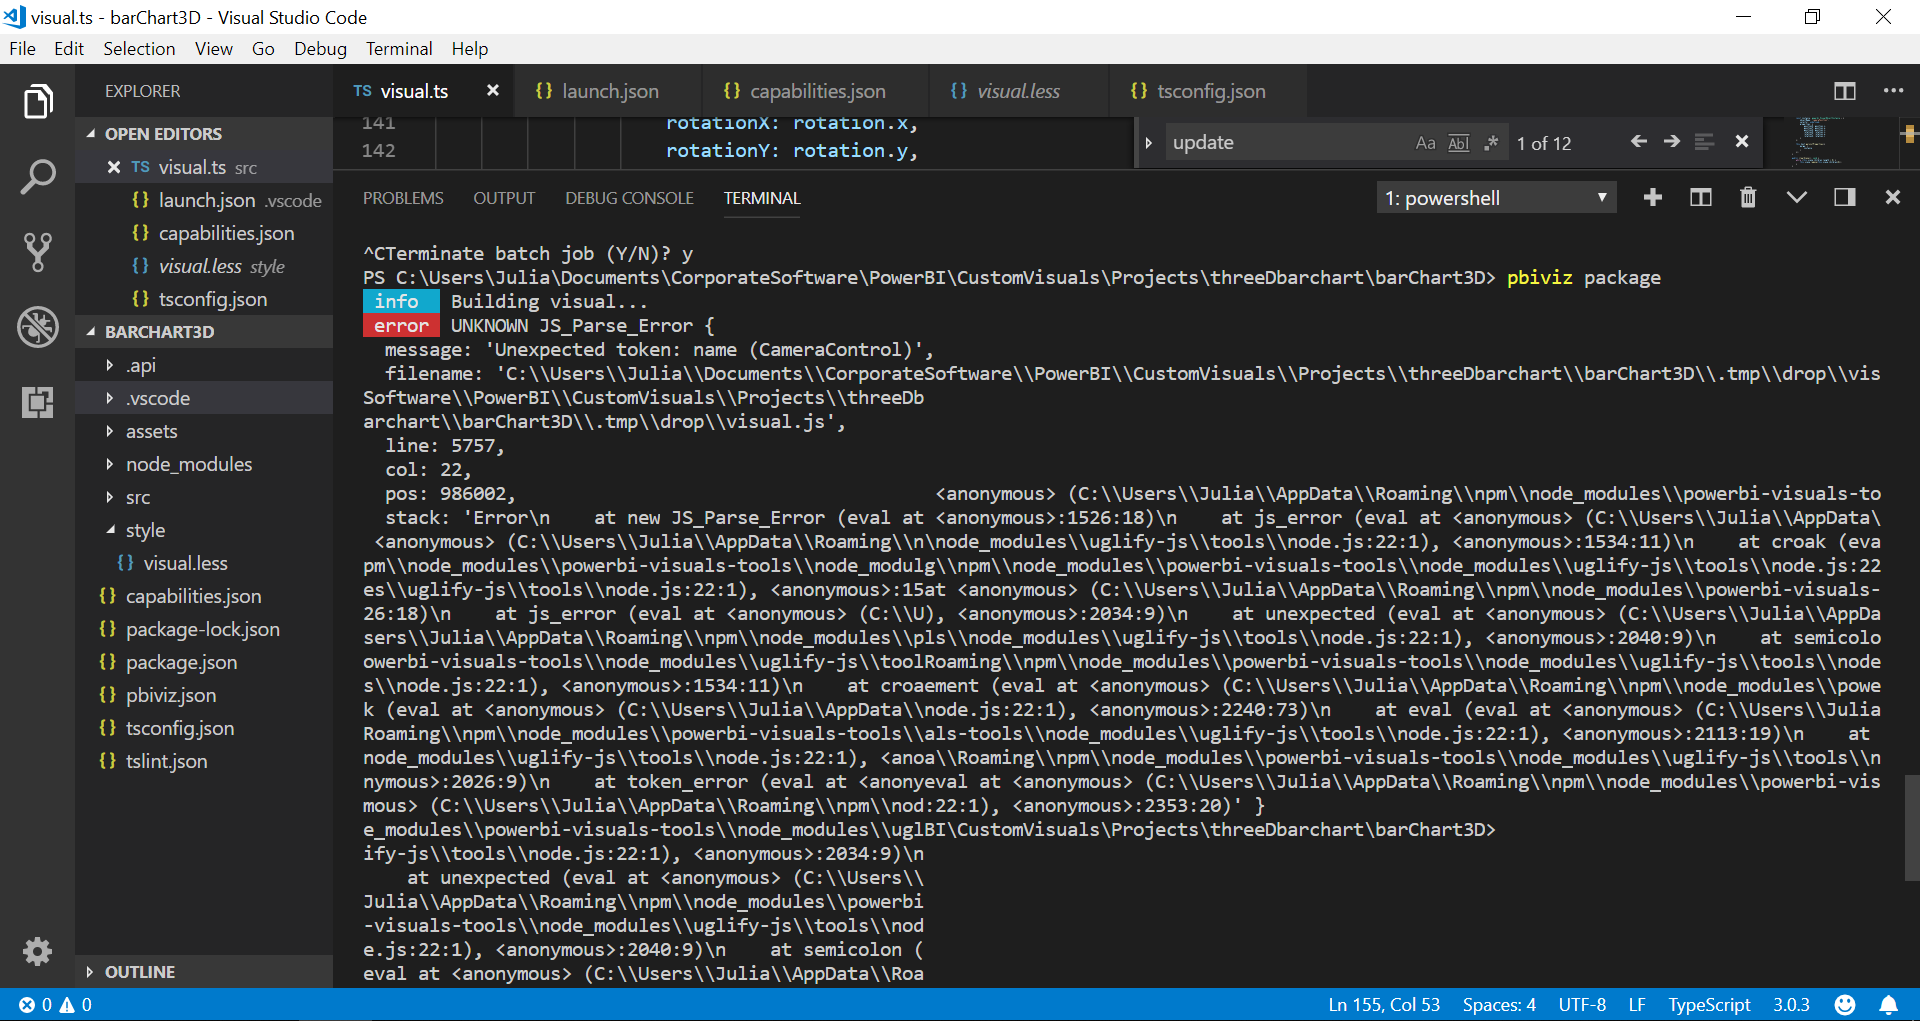Image resolution: width=1920 pixels, height=1021 pixels.
Task: Open the Debug menu
Action: [x=320, y=48]
